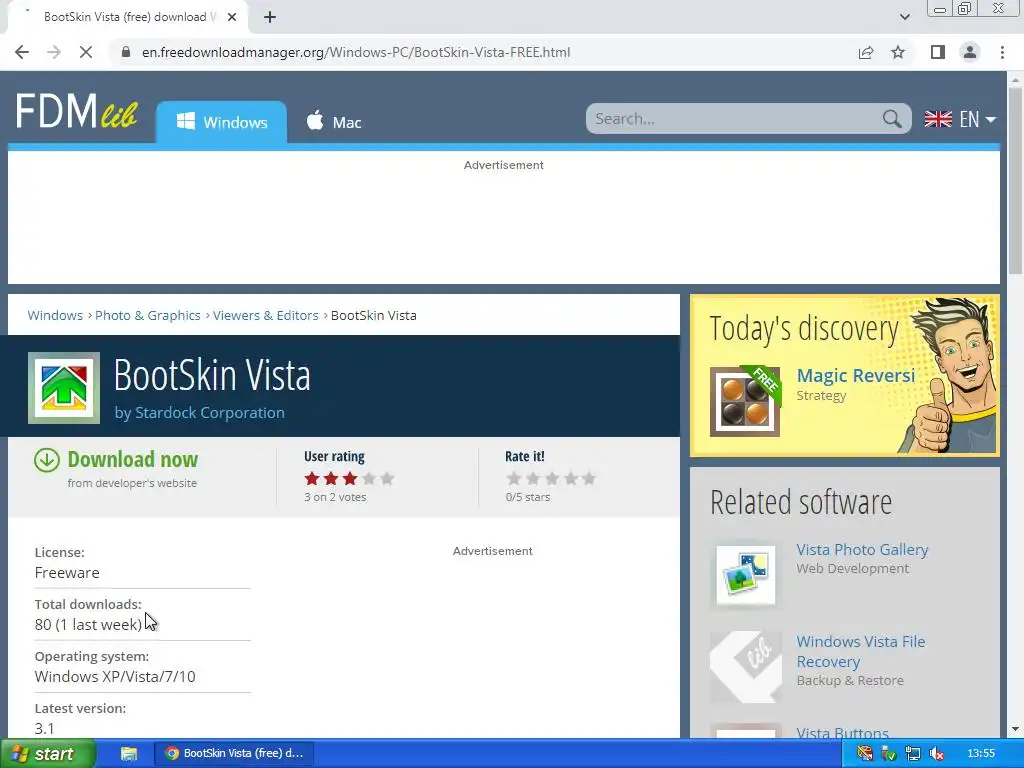1024x768 pixels.
Task: Open the Chrome profile icon
Action: (970, 52)
